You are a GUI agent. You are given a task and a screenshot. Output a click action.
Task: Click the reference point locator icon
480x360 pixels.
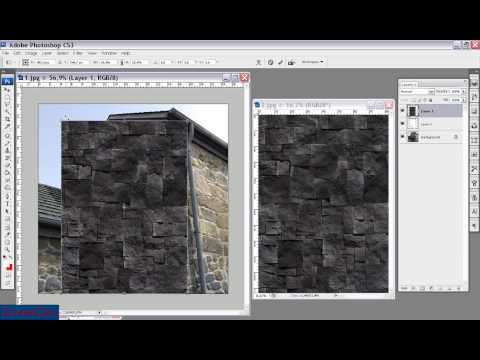(x=26, y=62)
